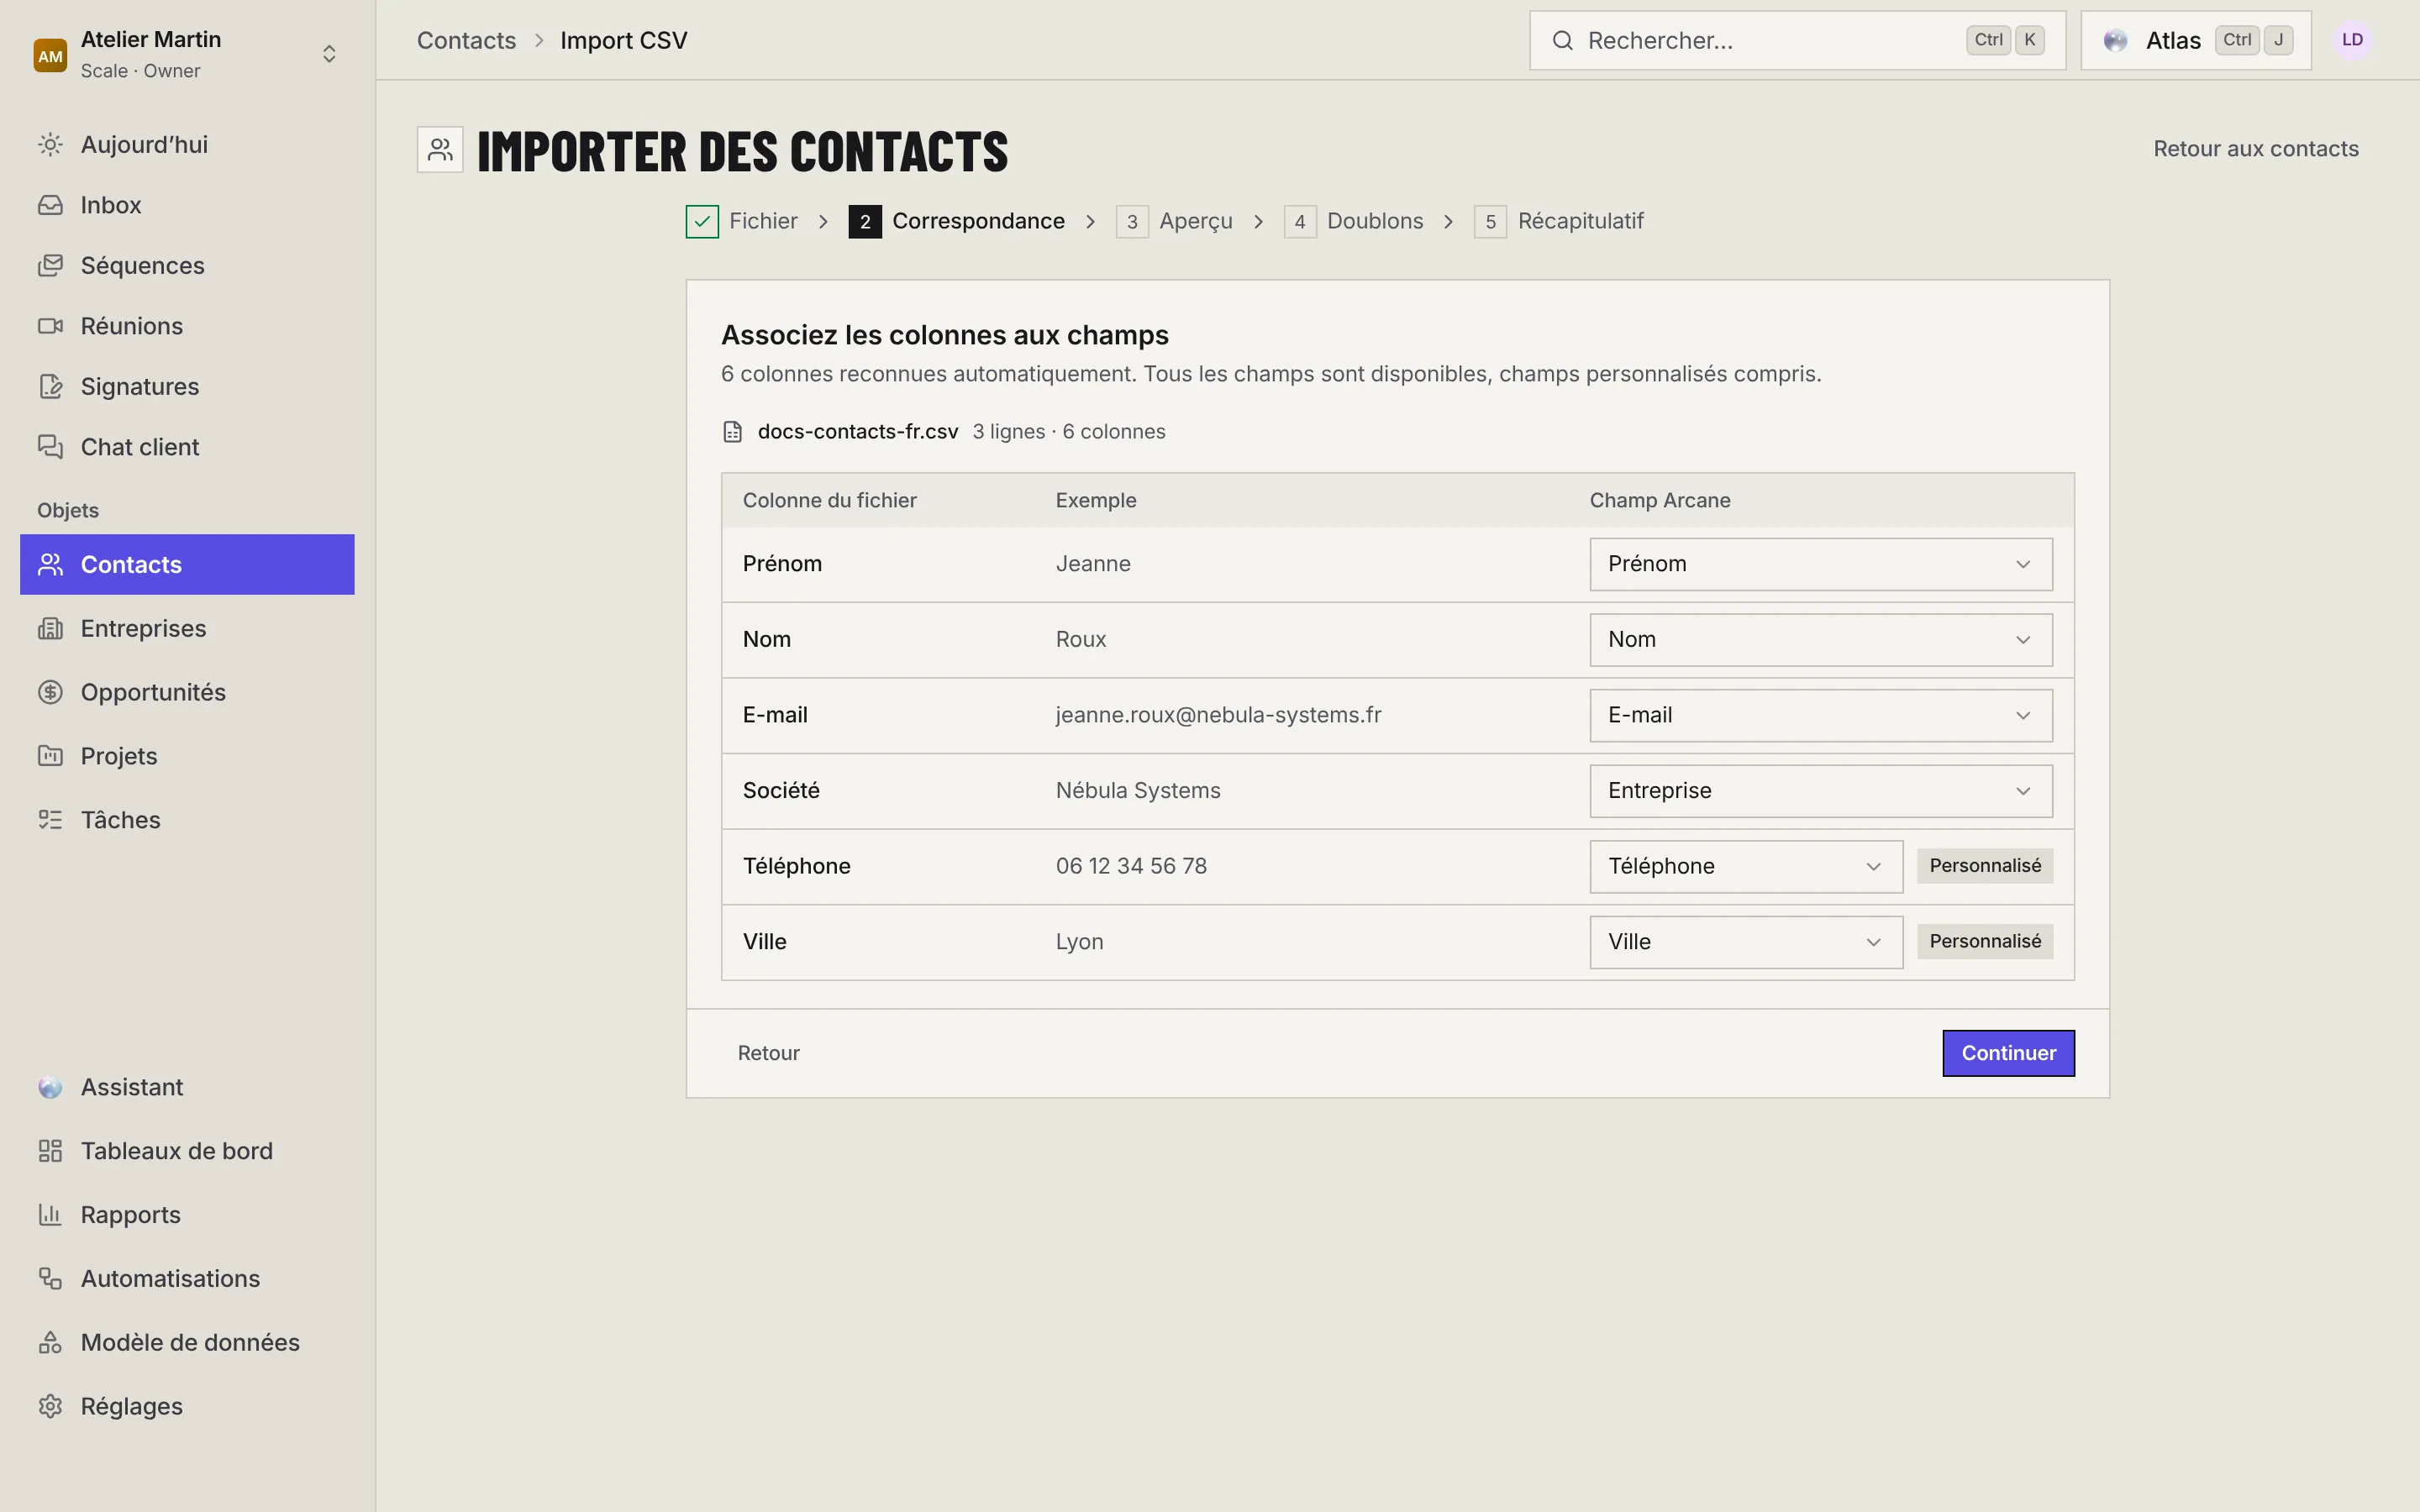The width and height of the screenshot is (2420, 1512).
Task: Open the Ville field mapping dropdown
Action: point(1746,942)
